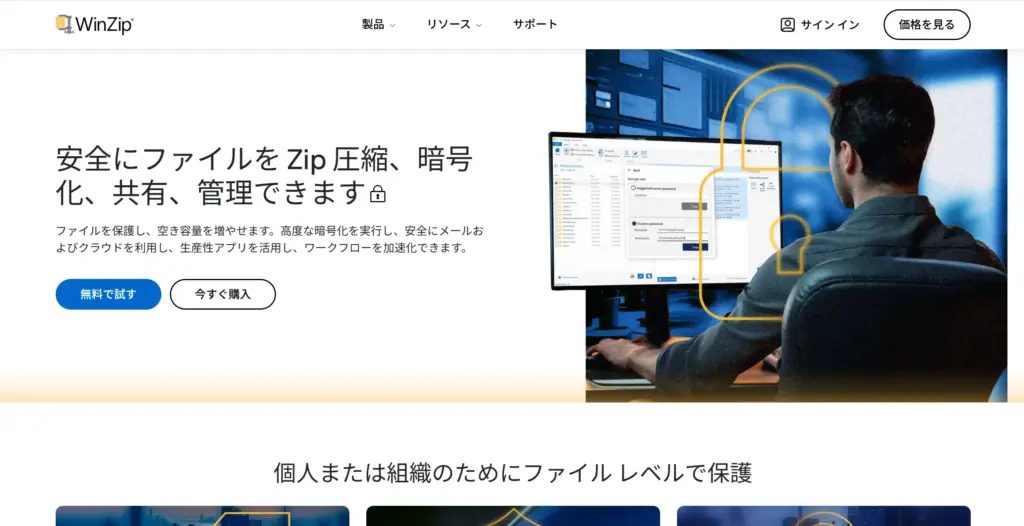Select the Suggested secure password radio on the monitor
The height and width of the screenshot is (526, 1024).
[633, 188]
